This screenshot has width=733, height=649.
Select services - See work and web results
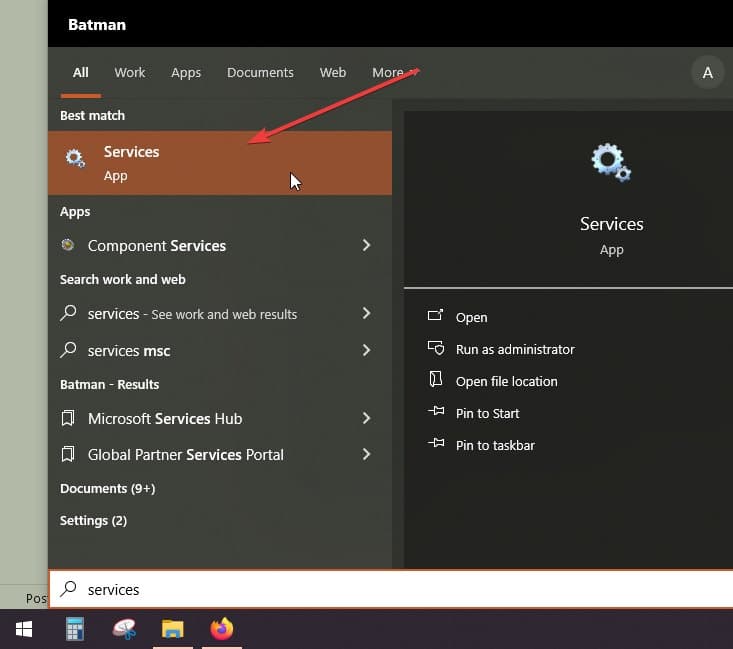click(x=220, y=314)
